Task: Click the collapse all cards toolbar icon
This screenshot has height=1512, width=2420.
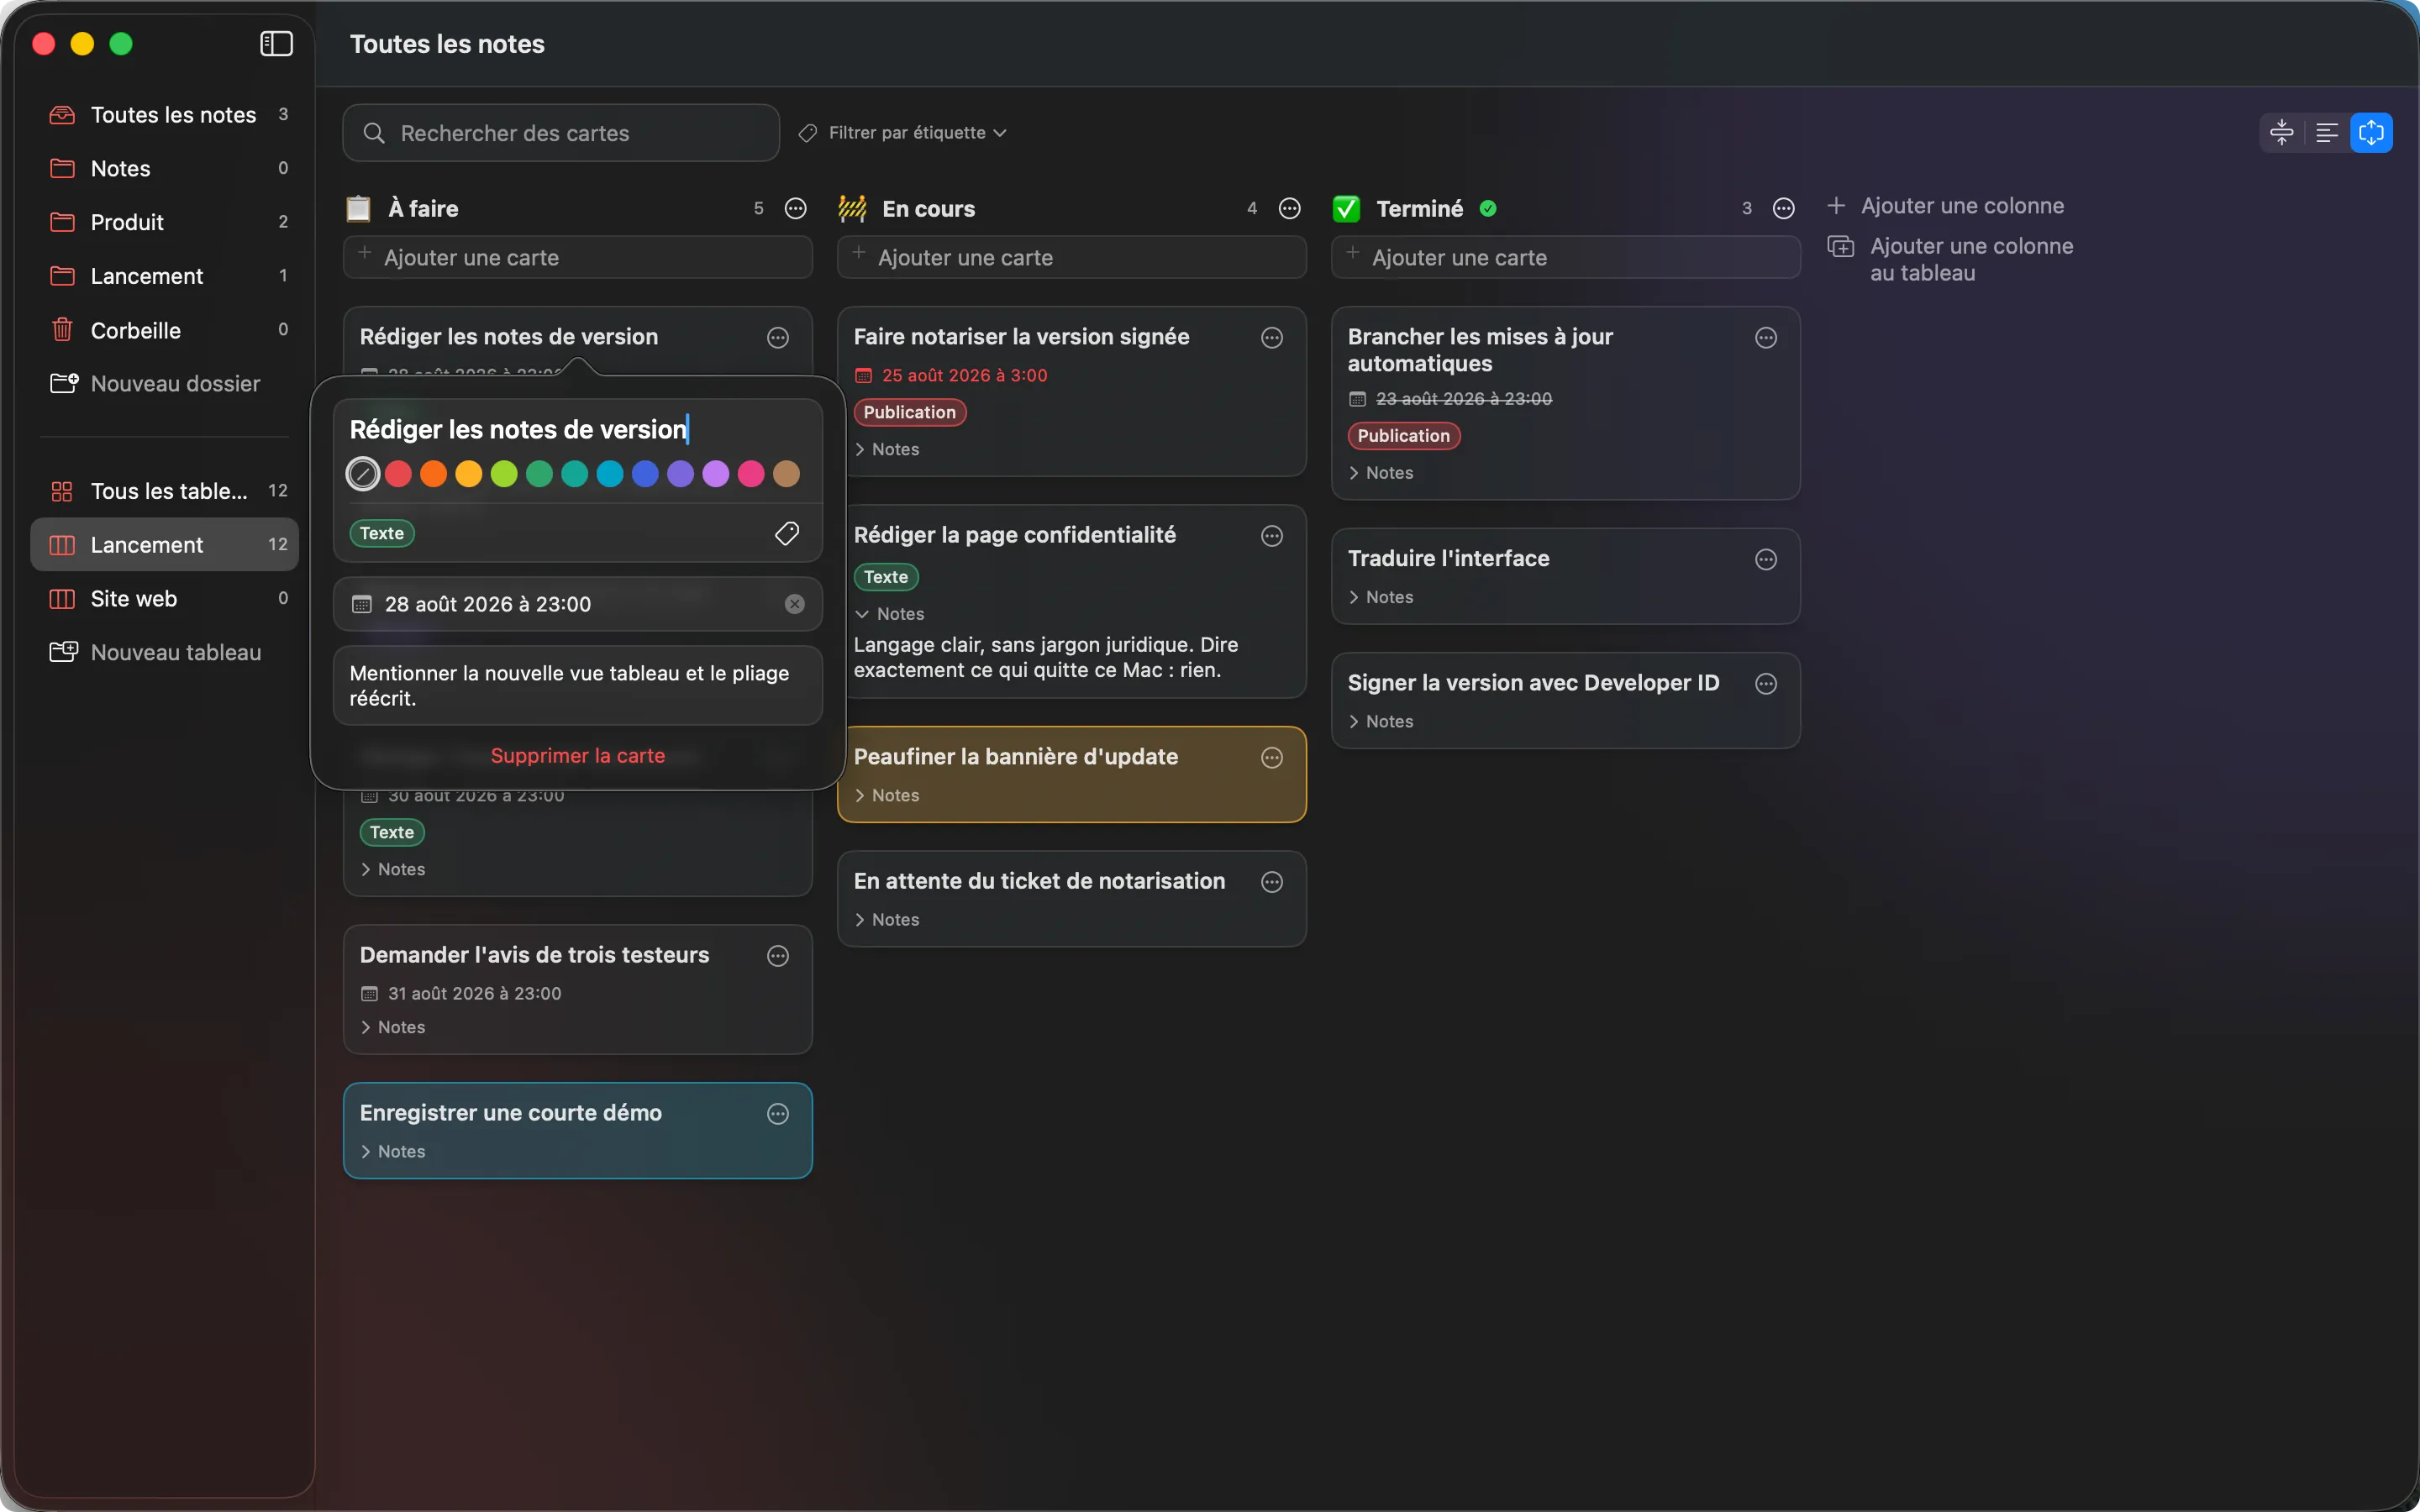Action: (2282, 132)
